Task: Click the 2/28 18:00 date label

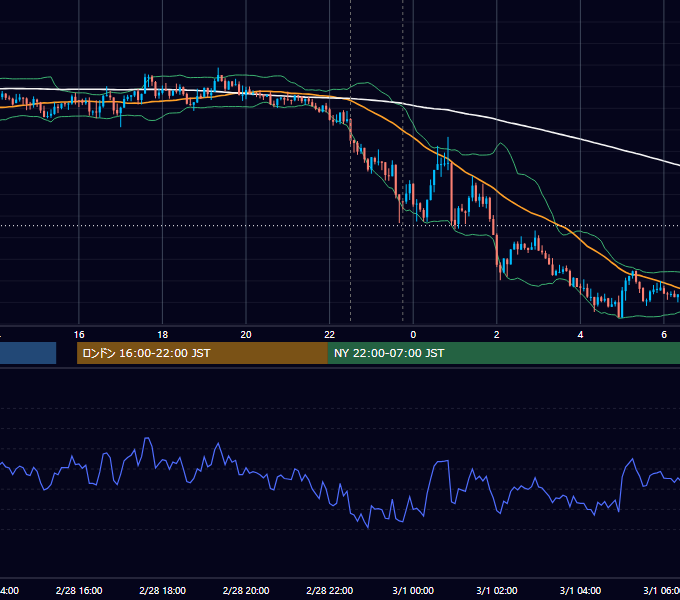Action: (x=163, y=590)
